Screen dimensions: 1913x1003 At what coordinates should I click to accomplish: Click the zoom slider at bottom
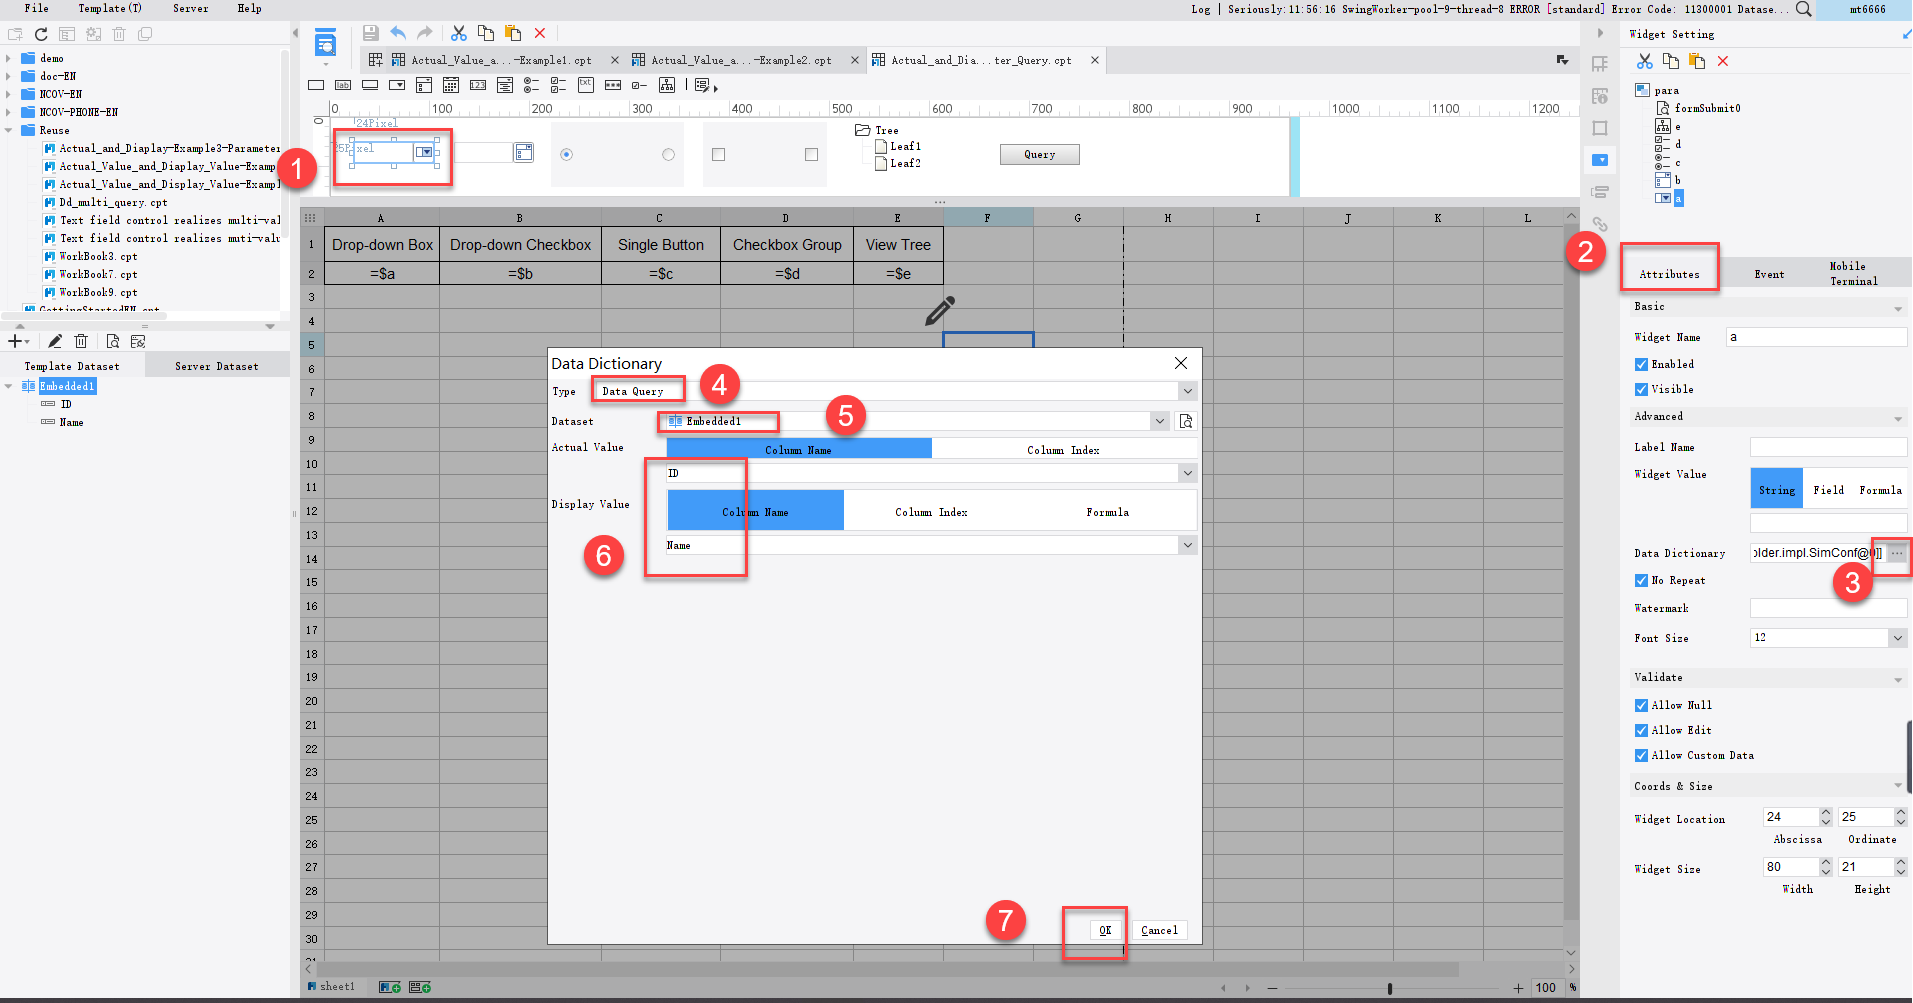point(1389,988)
